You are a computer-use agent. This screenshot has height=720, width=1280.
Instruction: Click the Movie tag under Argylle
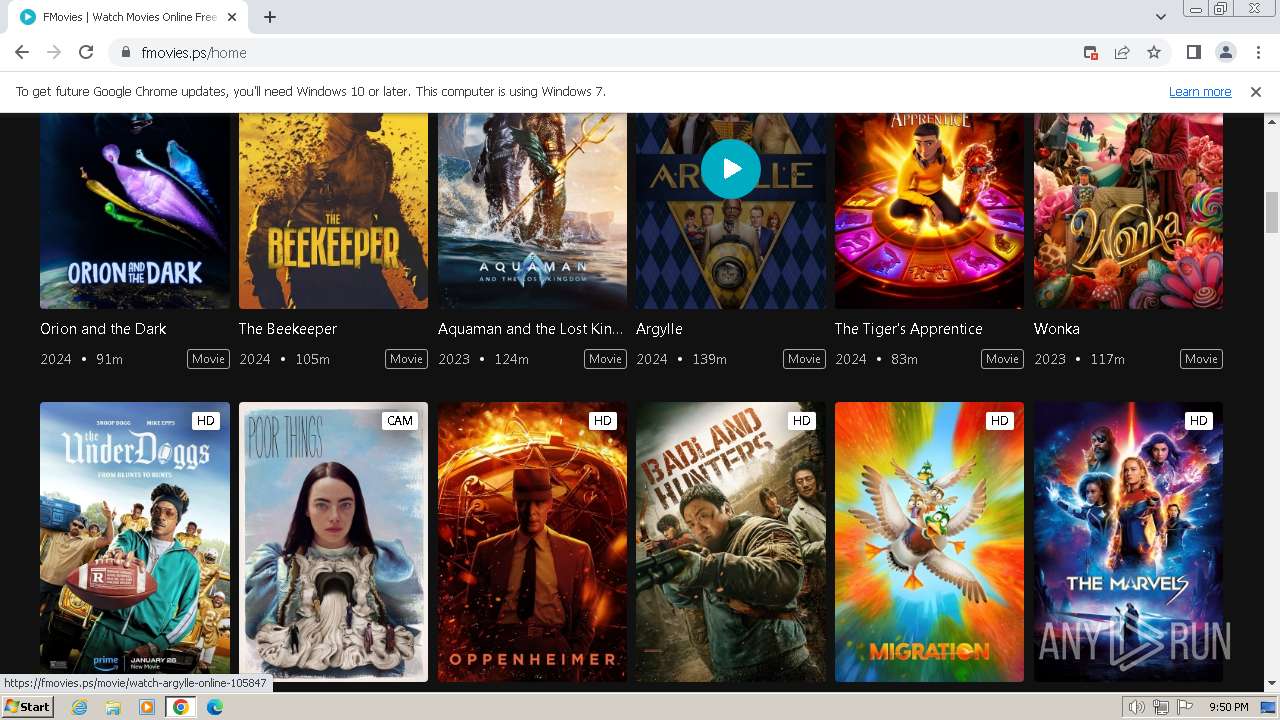[x=804, y=359]
